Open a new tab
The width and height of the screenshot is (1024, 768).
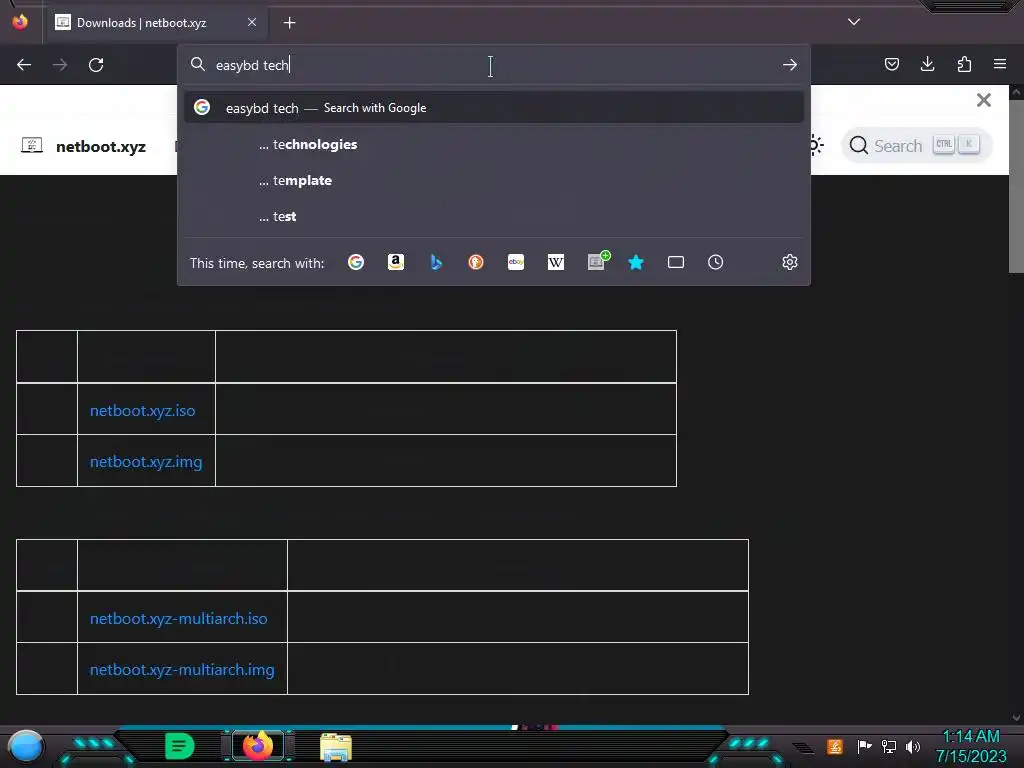click(289, 23)
